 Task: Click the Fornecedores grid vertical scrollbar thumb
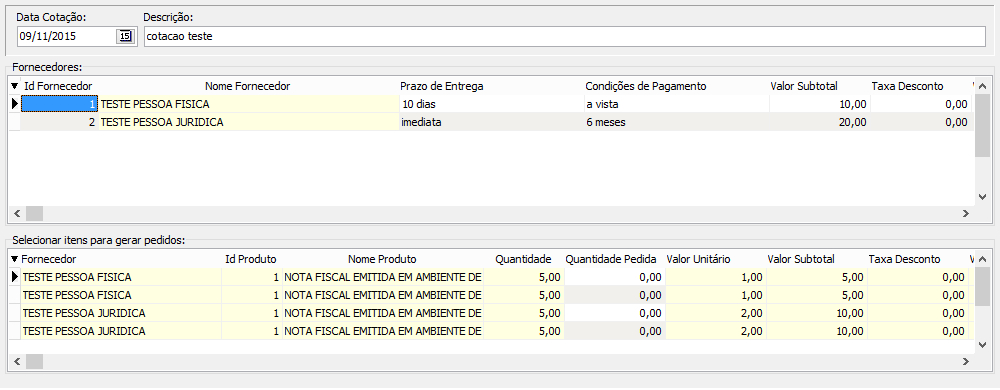coord(983,125)
